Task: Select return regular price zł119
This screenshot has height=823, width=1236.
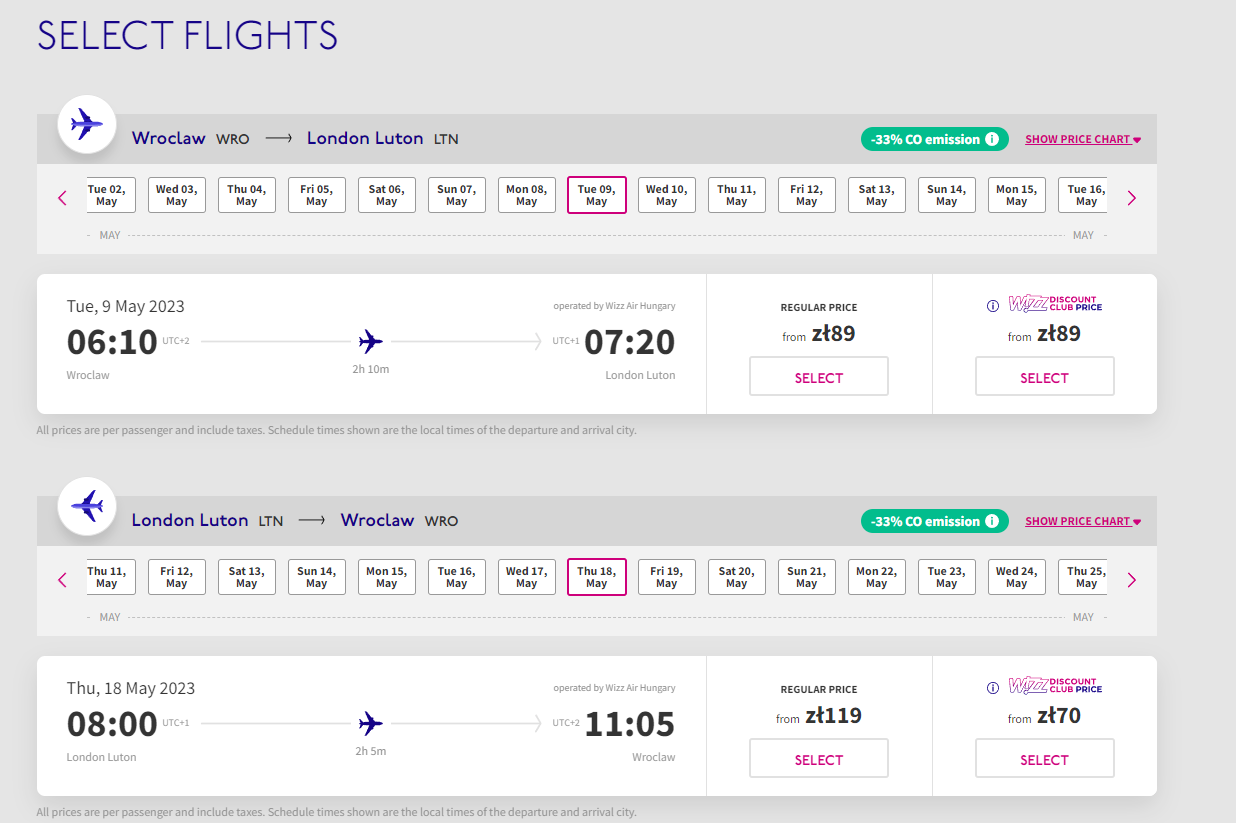Action: pyautogui.click(x=819, y=759)
